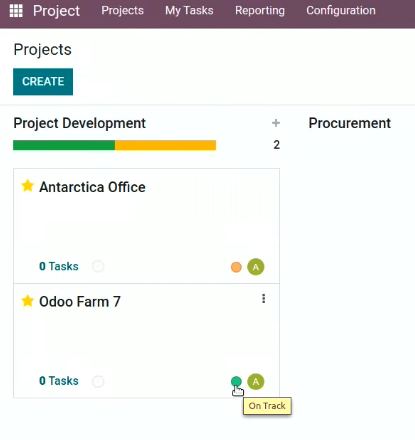Open the My Tasks menu

[189, 11]
